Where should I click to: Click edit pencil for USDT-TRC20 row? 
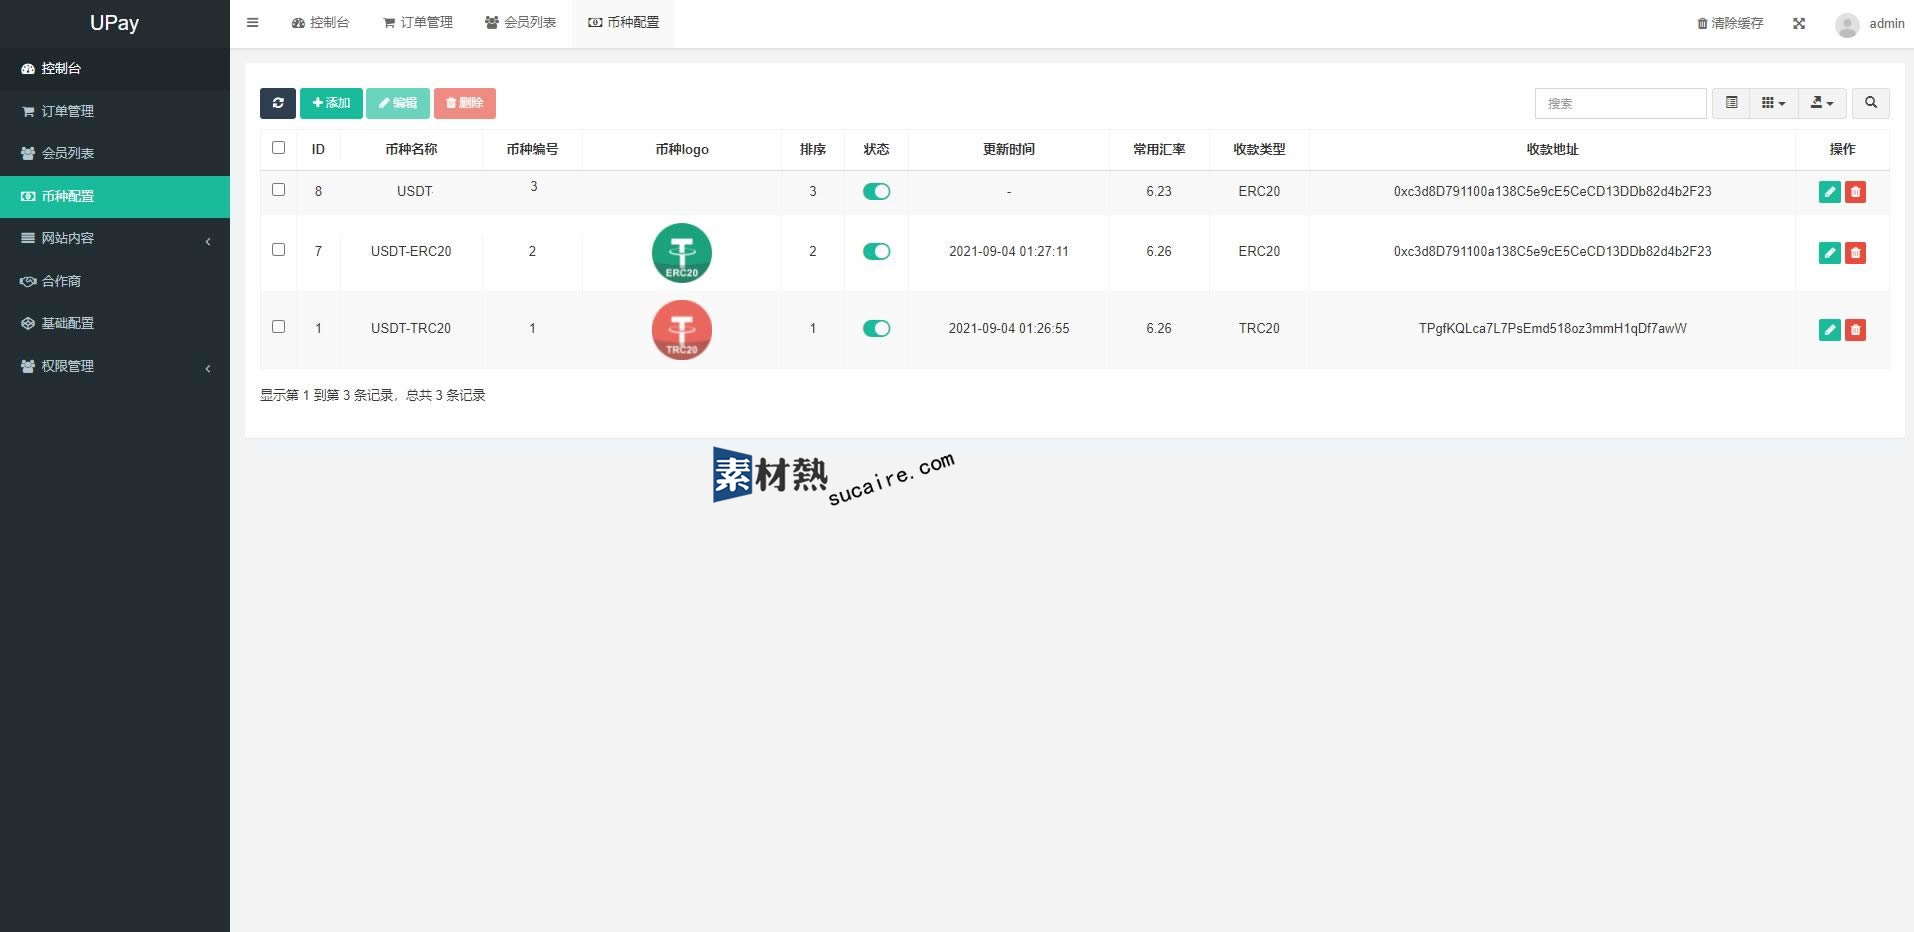(1829, 330)
